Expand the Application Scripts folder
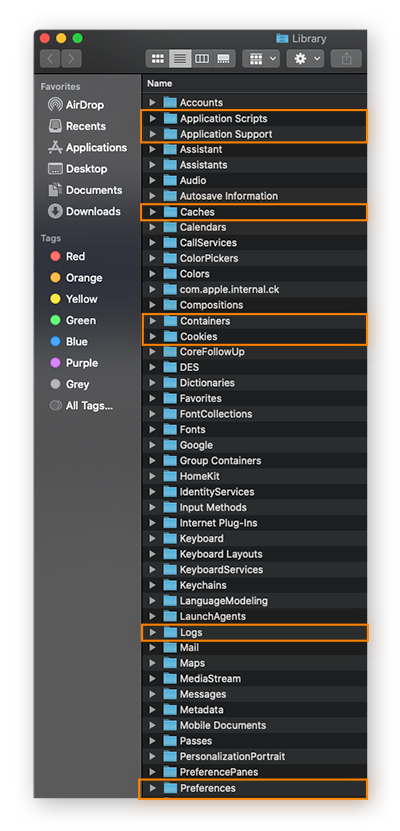The height and width of the screenshot is (831, 400). (x=153, y=118)
